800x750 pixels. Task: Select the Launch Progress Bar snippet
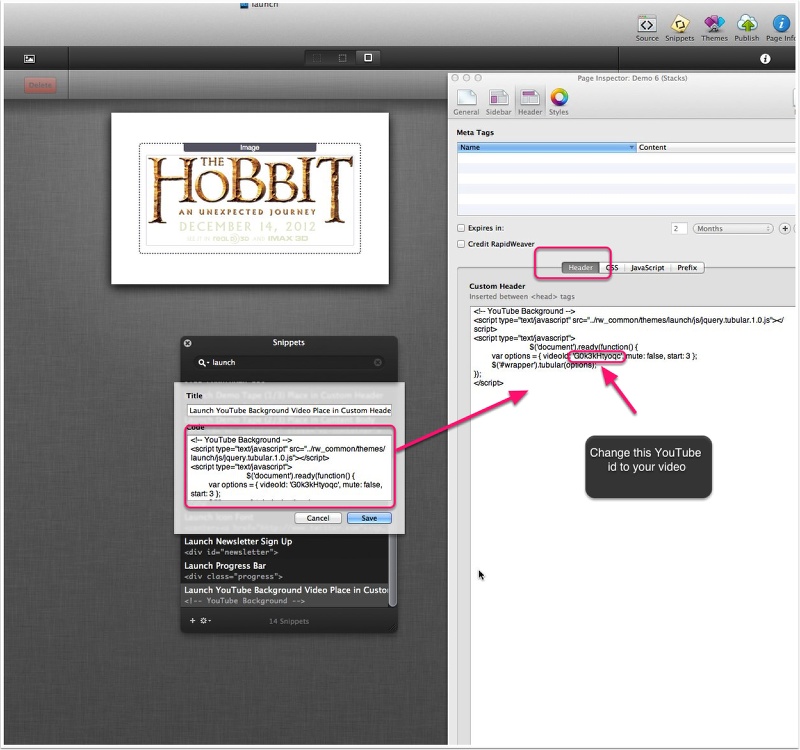pyautogui.click(x=285, y=571)
